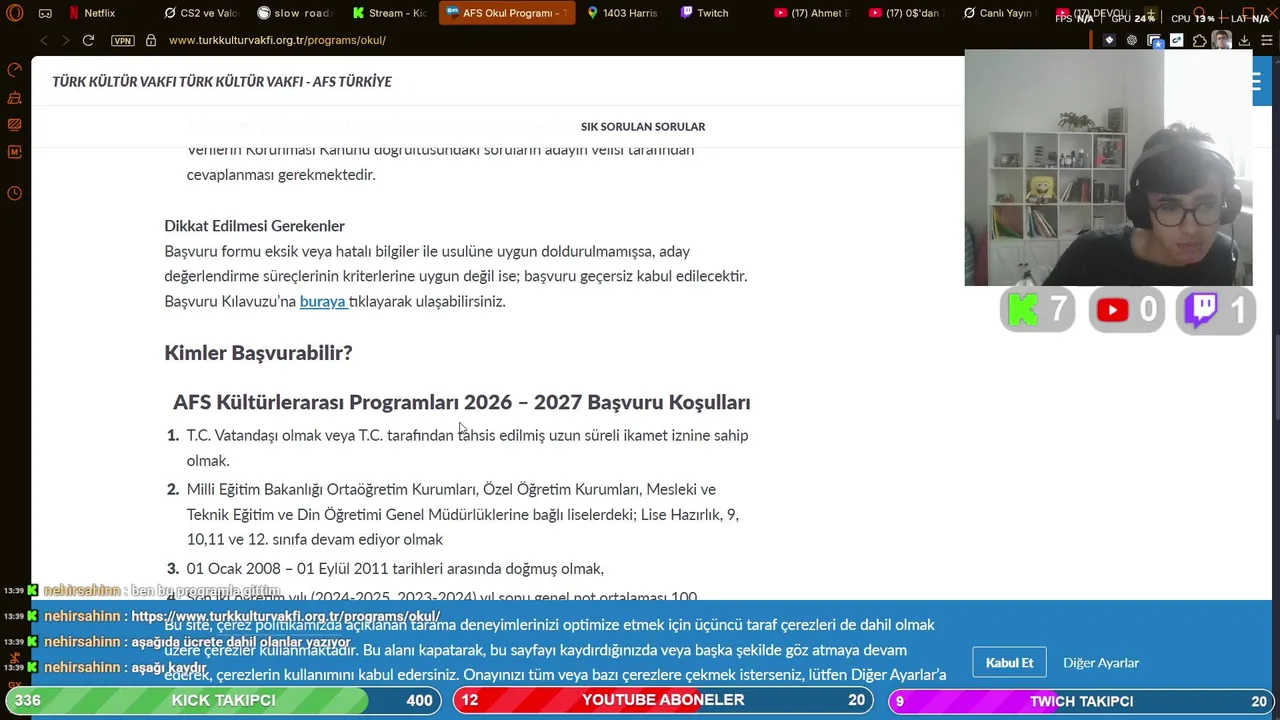Screen dimensions: 1280x720
Task: Go back with the browser back arrow
Action: pyautogui.click(x=44, y=40)
